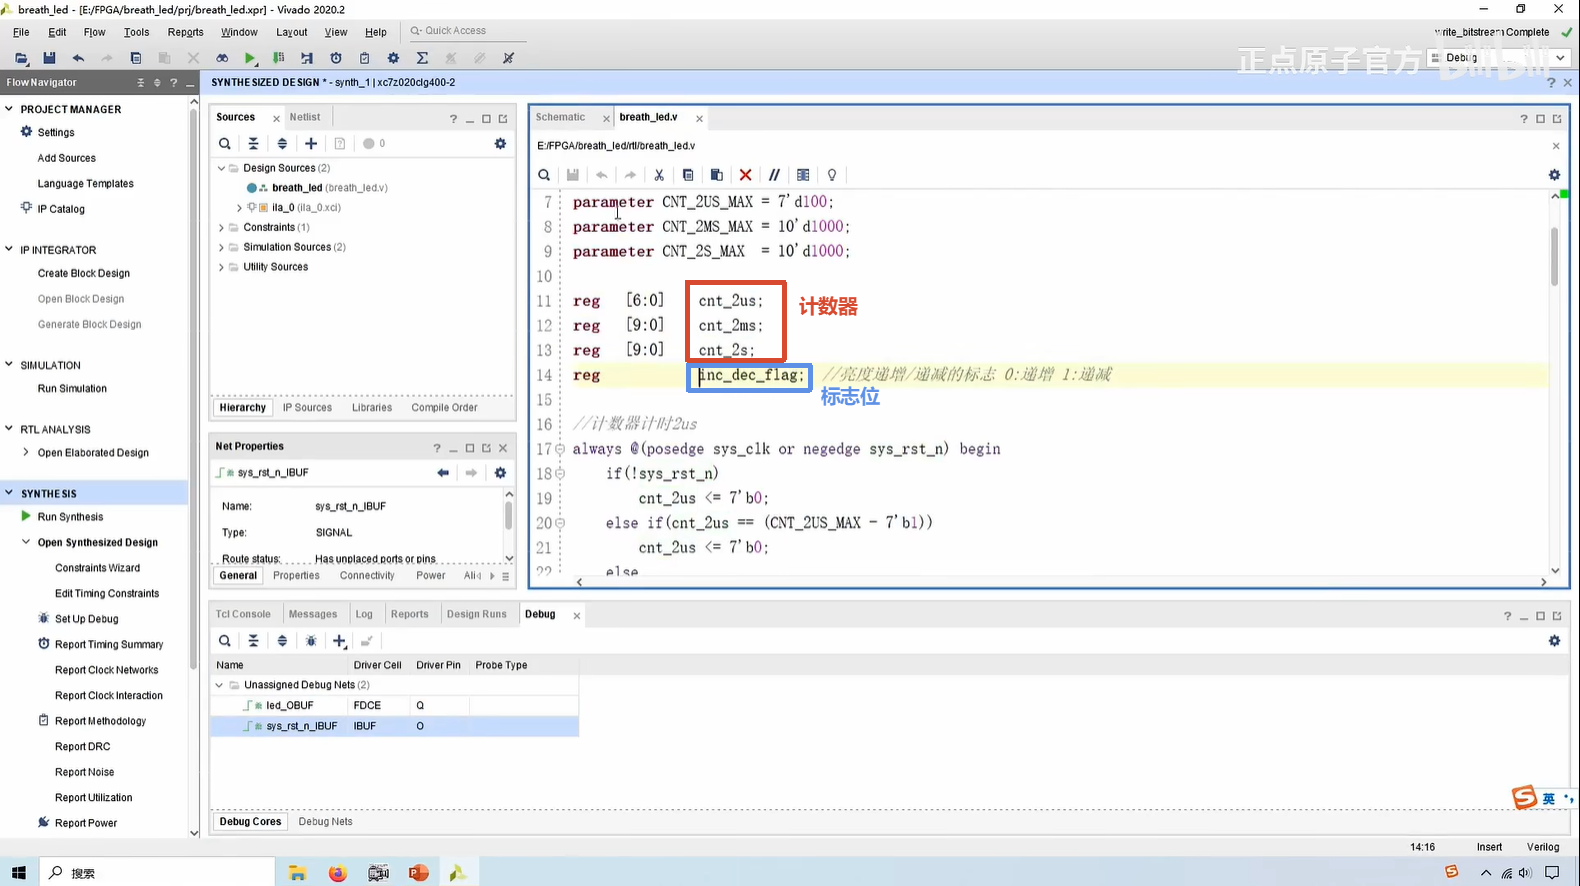Viewport: 1580px width, 886px height.
Task: Expand all in Sources panel
Action: 282,144
